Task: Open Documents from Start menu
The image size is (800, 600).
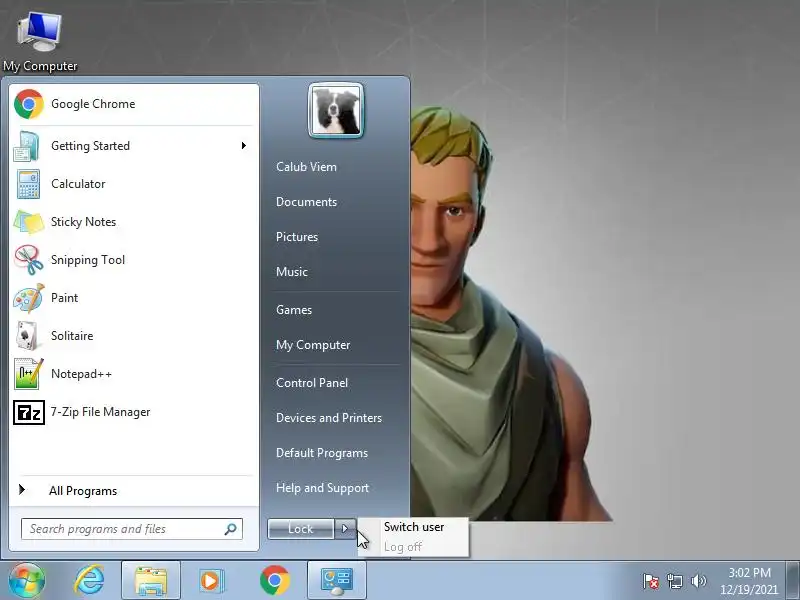Action: pyautogui.click(x=306, y=202)
